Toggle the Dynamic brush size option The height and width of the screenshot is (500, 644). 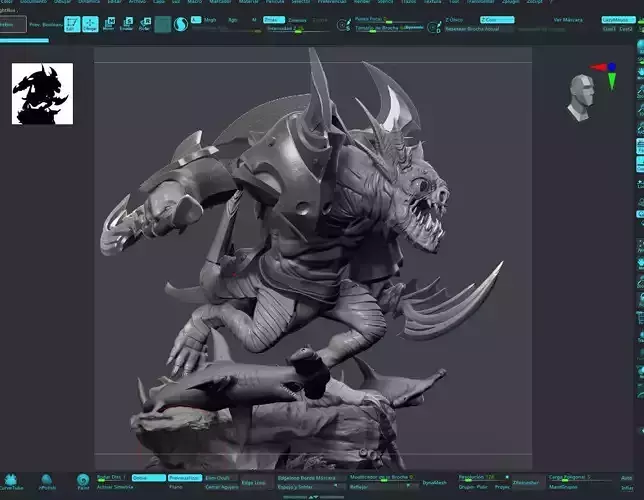tap(412, 28)
